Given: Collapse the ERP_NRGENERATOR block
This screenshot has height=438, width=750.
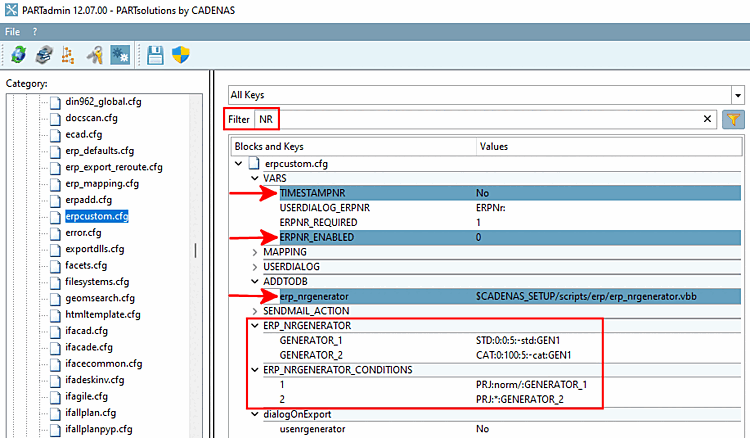Looking at the screenshot, I should [254, 326].
